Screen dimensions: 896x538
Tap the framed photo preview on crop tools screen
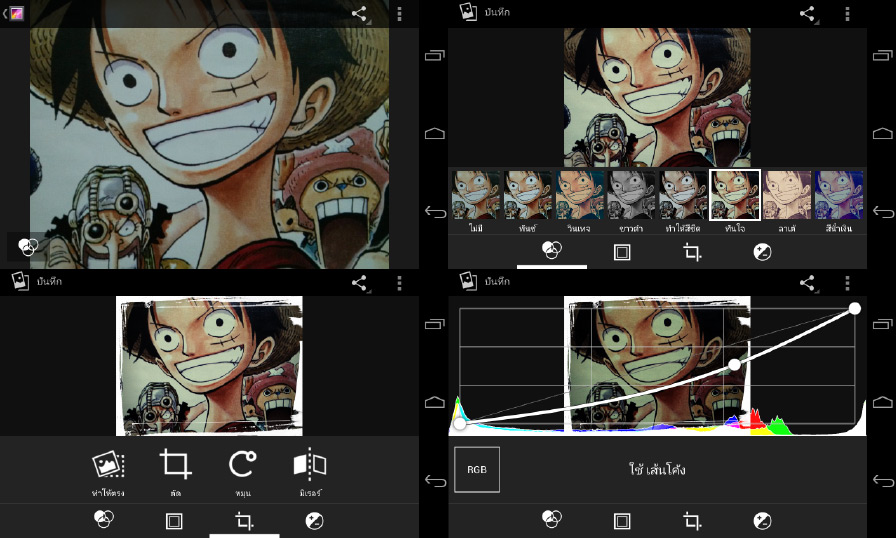click(x=209, y=366)
